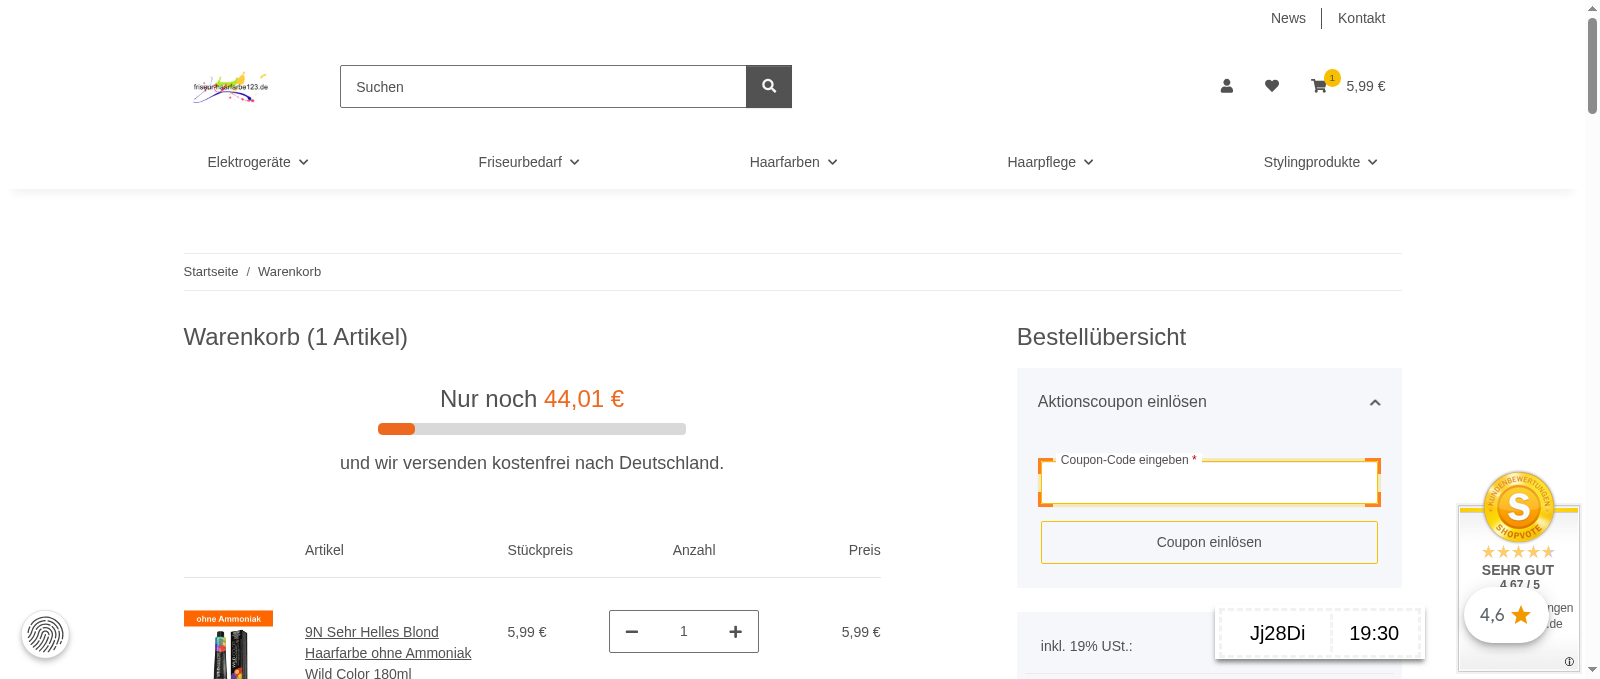Click the inkl. 19% USt. label
The height and width of the screenshot is (679, 1600).
click(1086, 646)
